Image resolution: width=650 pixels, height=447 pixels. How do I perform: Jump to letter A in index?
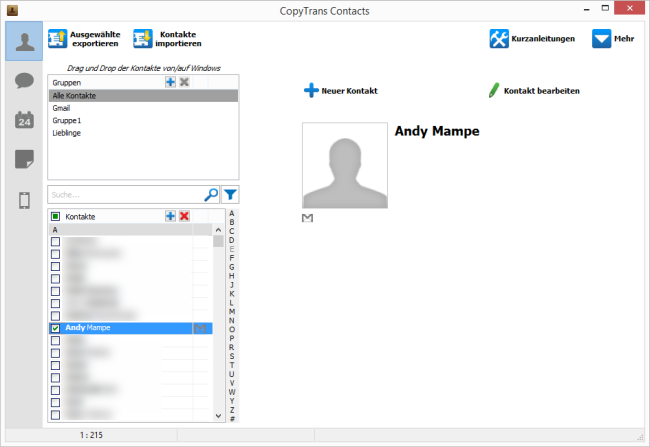(232, 213)
